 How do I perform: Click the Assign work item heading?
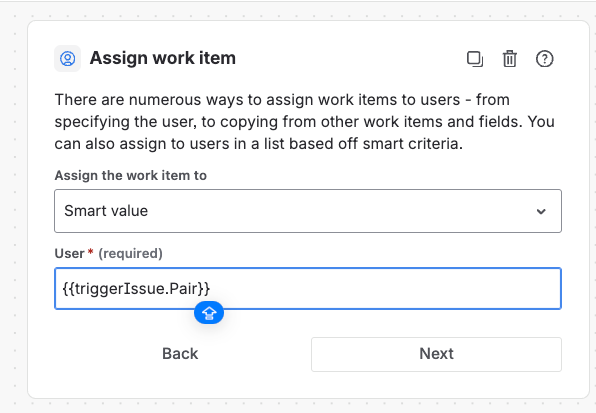(163, 58)
